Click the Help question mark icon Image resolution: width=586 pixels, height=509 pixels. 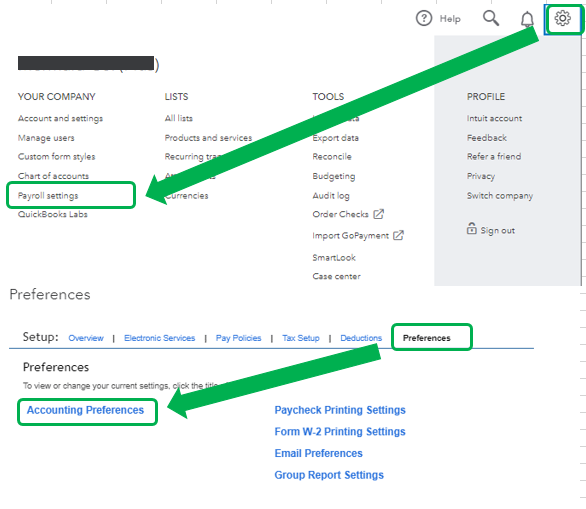424,18
